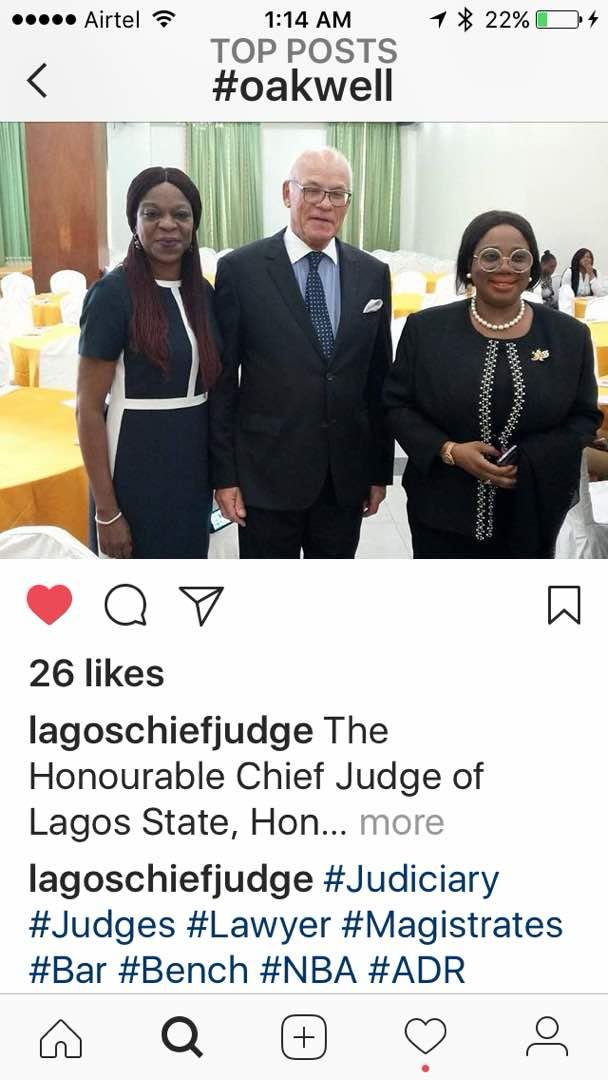Screen dimensions: 608x1080
Task: Open the Search tab icon
Action: [182, 1037]
